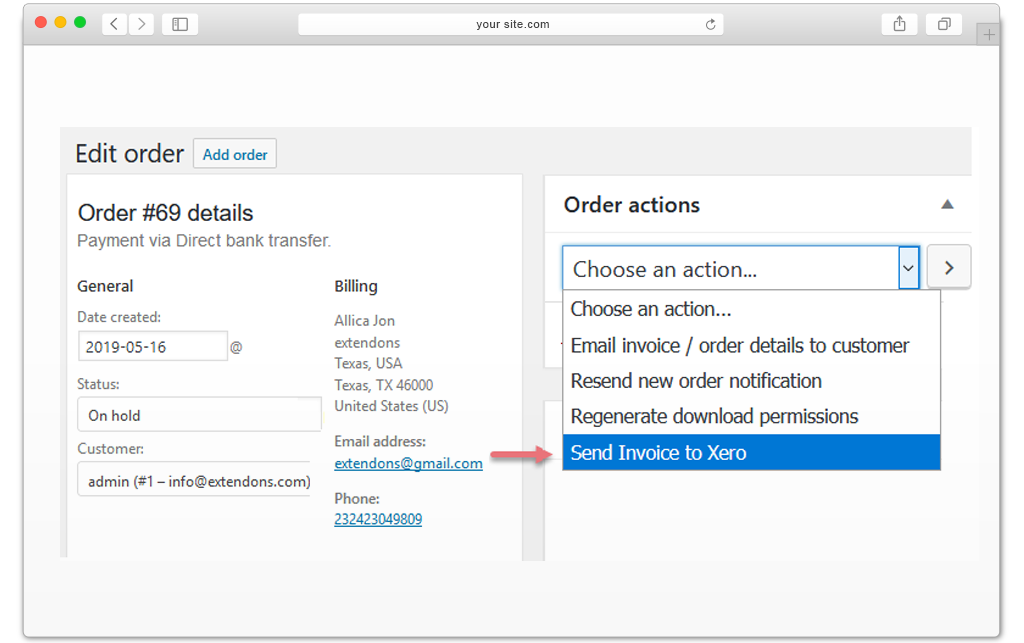1024x643 pixels.
Task: Collapse the Order actions panel triangle
Action: point(947,205)
